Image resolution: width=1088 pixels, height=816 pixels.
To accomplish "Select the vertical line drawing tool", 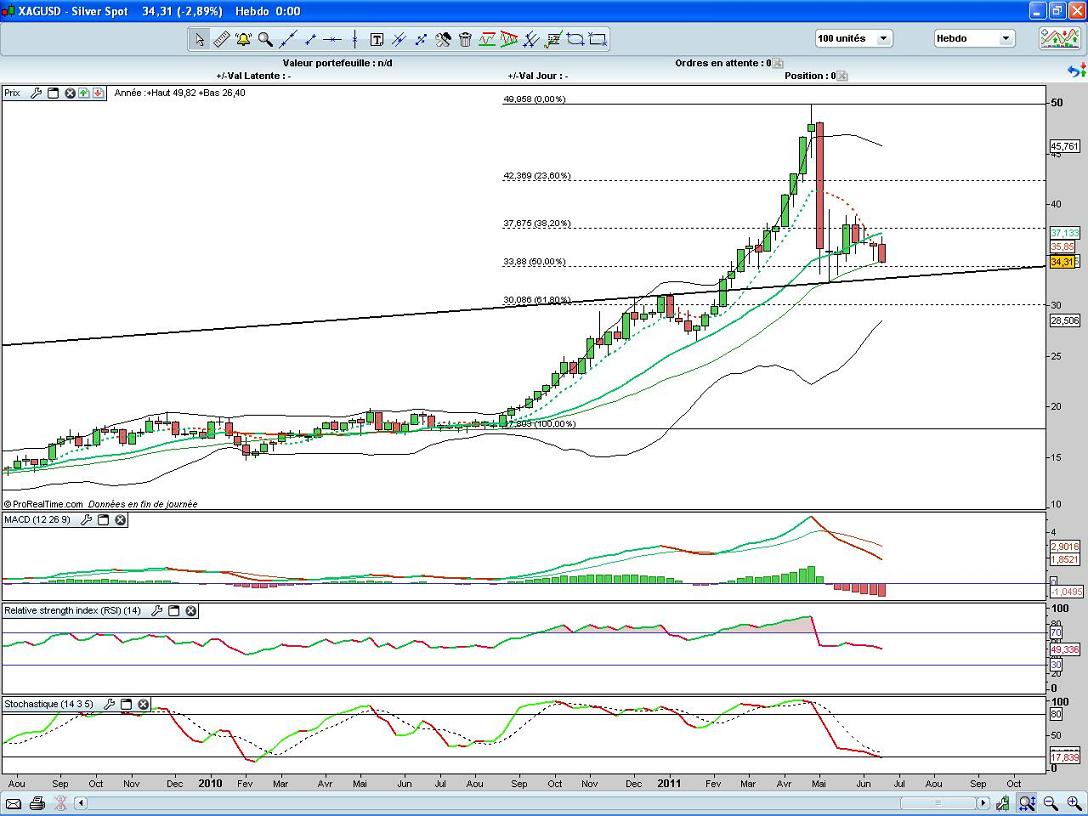I will coord(355,40).
